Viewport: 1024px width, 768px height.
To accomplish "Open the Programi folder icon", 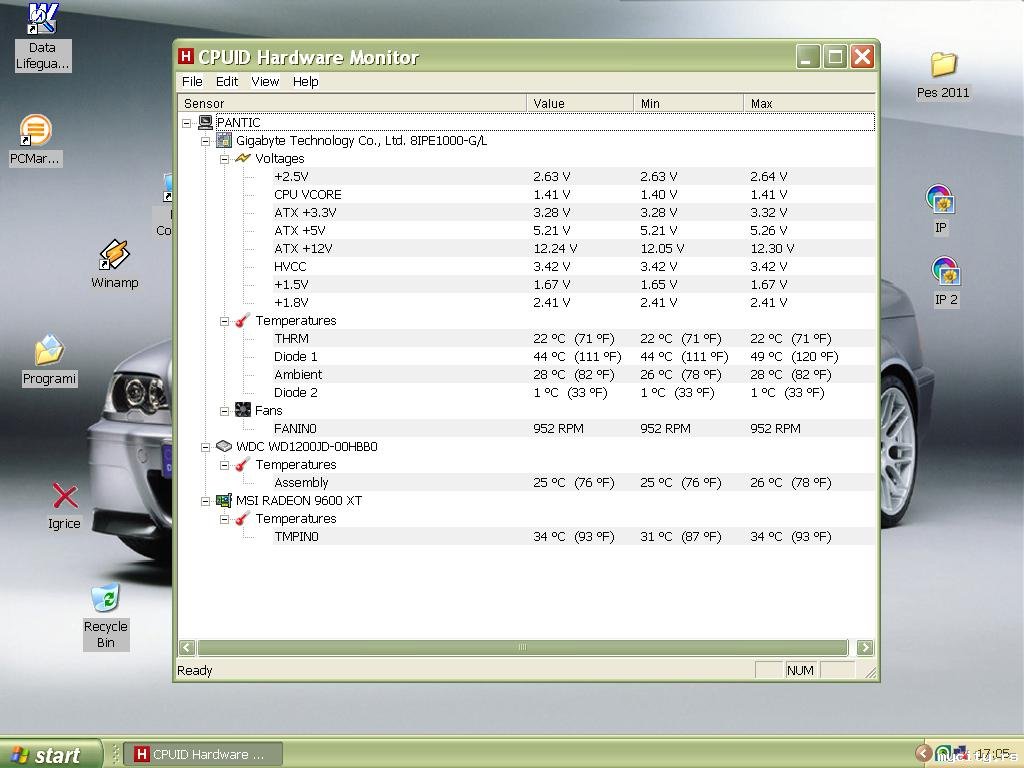I will [49, 352].
